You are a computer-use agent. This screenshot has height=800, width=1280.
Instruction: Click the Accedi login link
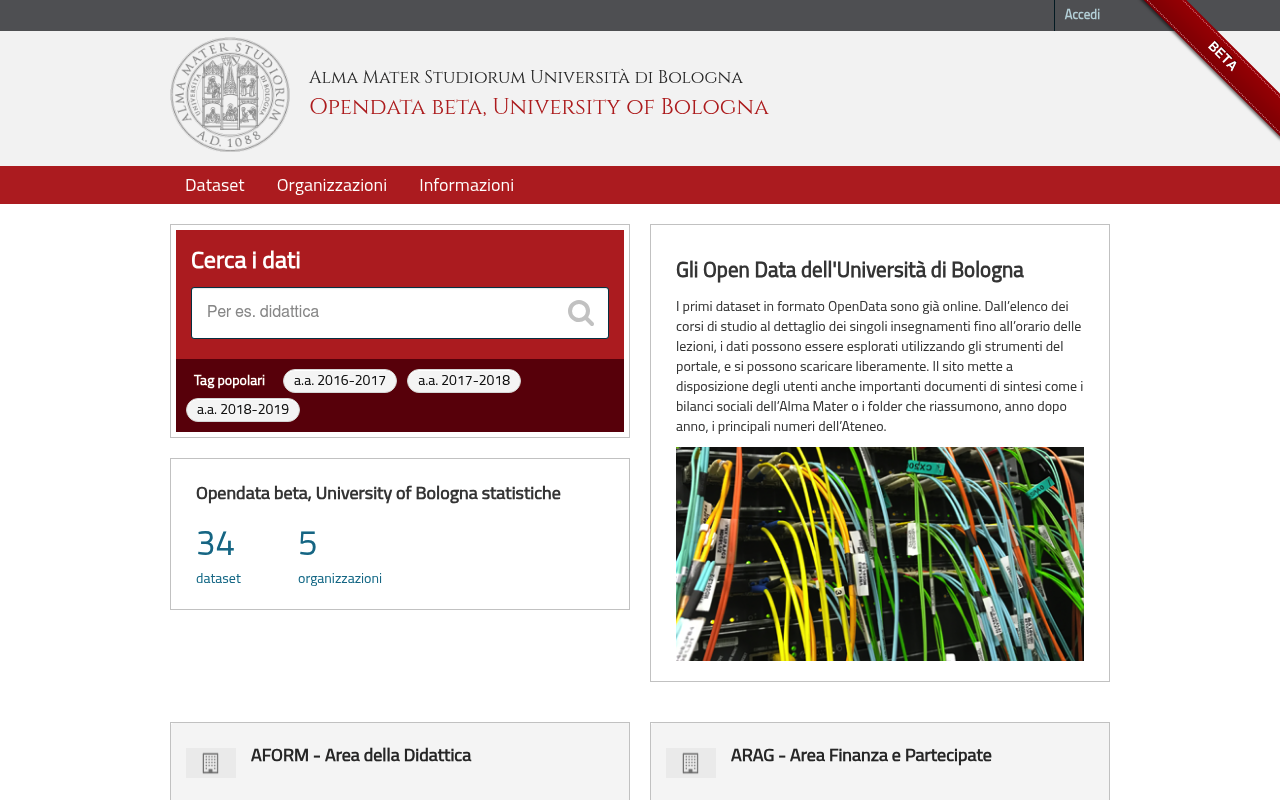point(1082,15)
